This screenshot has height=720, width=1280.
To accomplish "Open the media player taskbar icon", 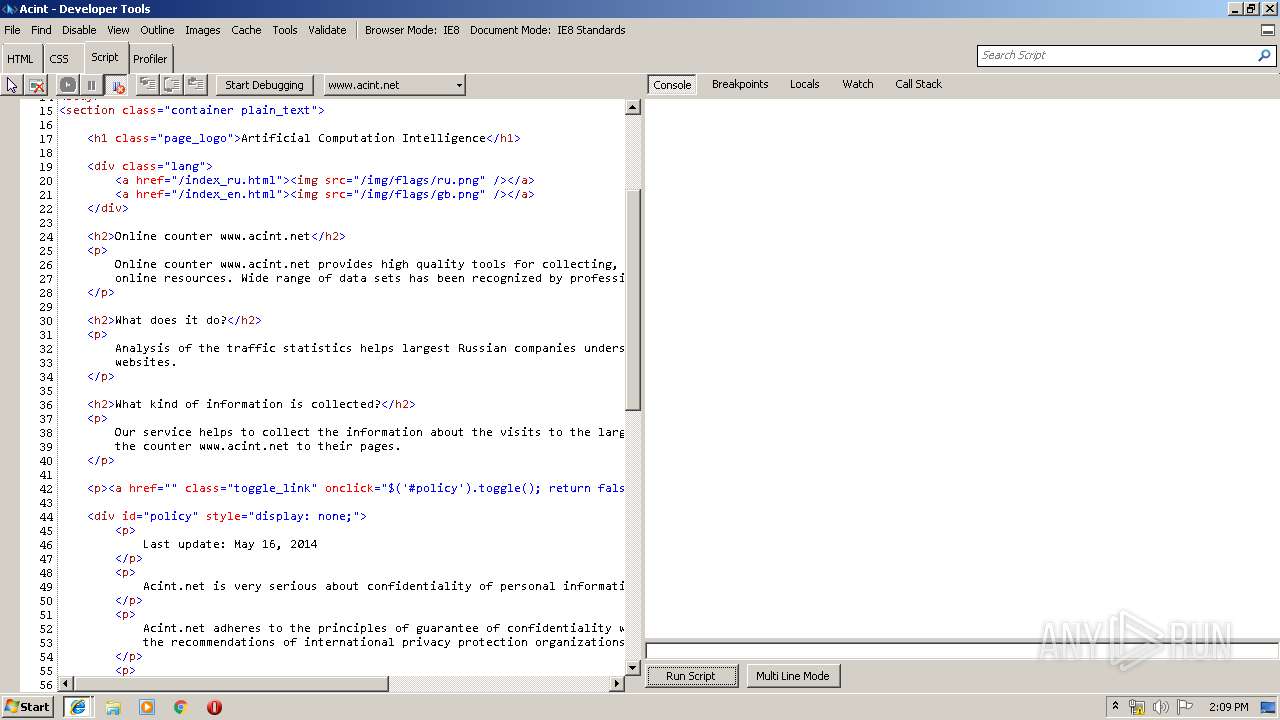I will 147,707.
